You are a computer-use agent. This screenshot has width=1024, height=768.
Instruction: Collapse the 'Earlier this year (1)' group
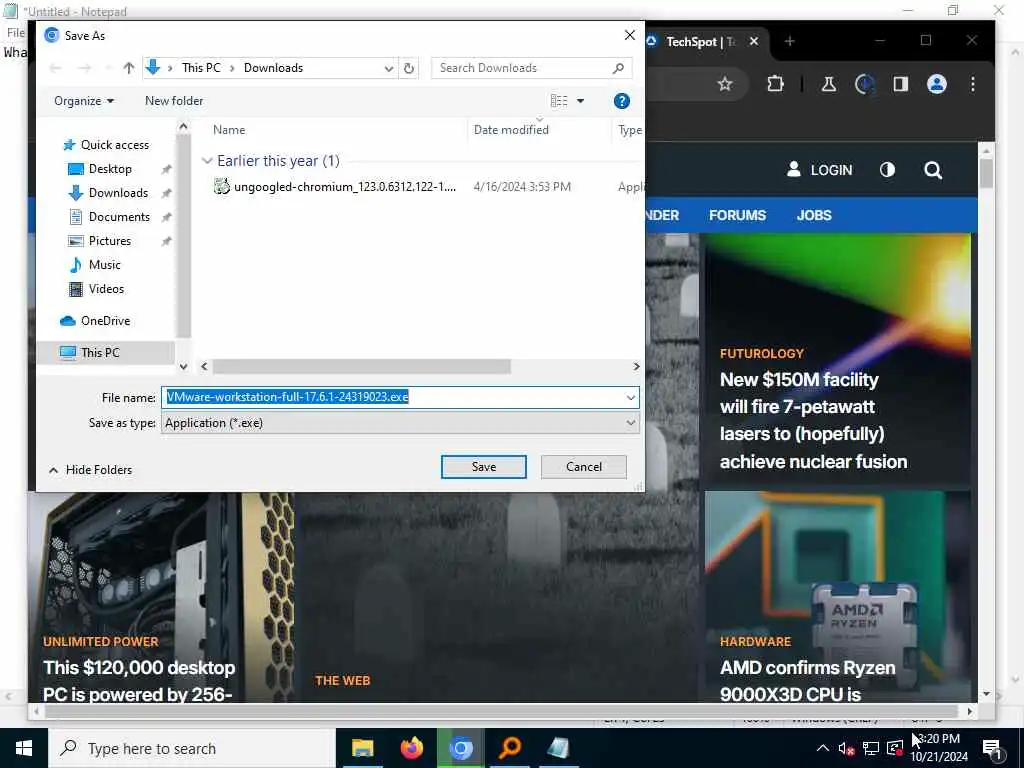click(207, 161)
